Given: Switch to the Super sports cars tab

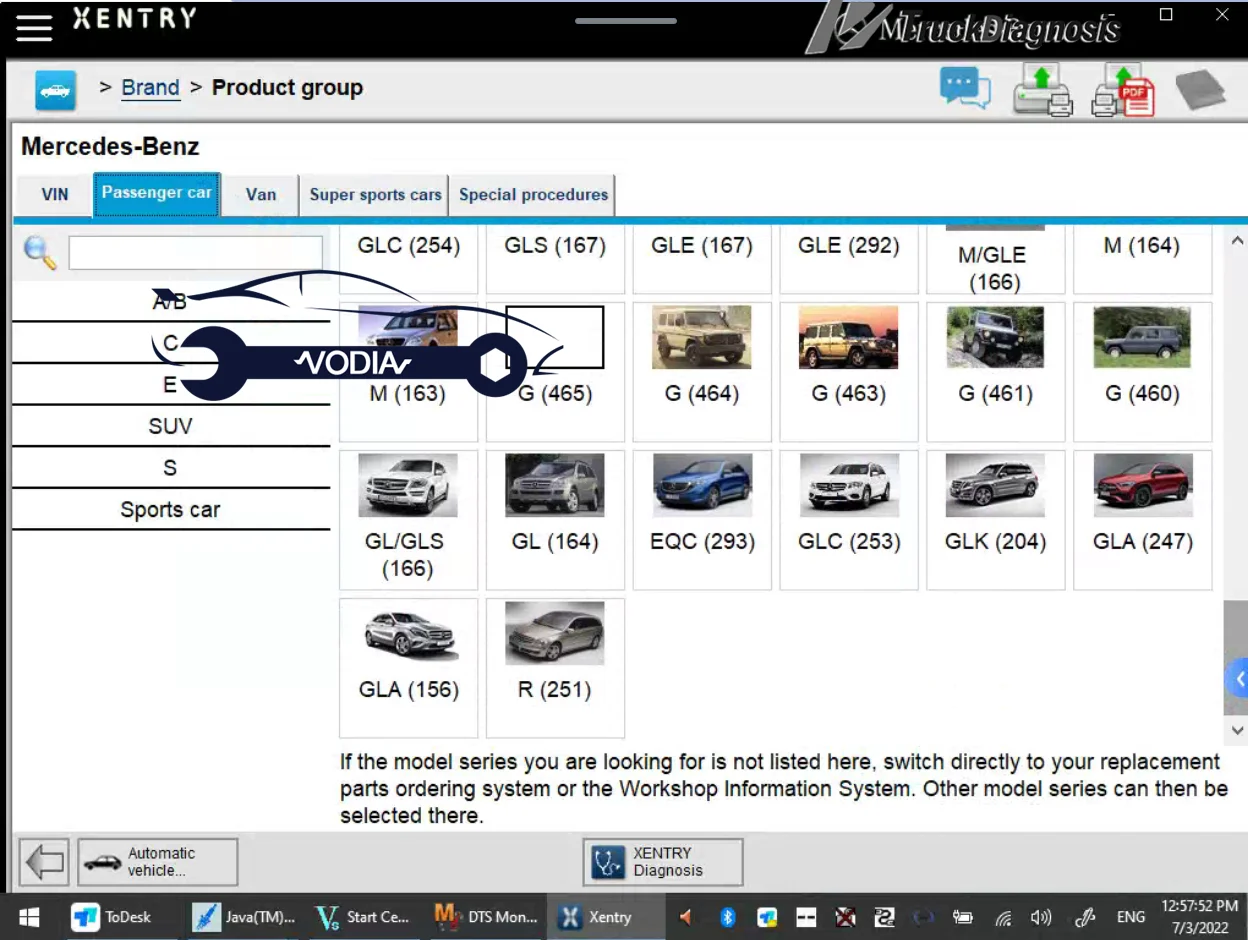Looking at the screenshot, I should (x=375, y=195).
